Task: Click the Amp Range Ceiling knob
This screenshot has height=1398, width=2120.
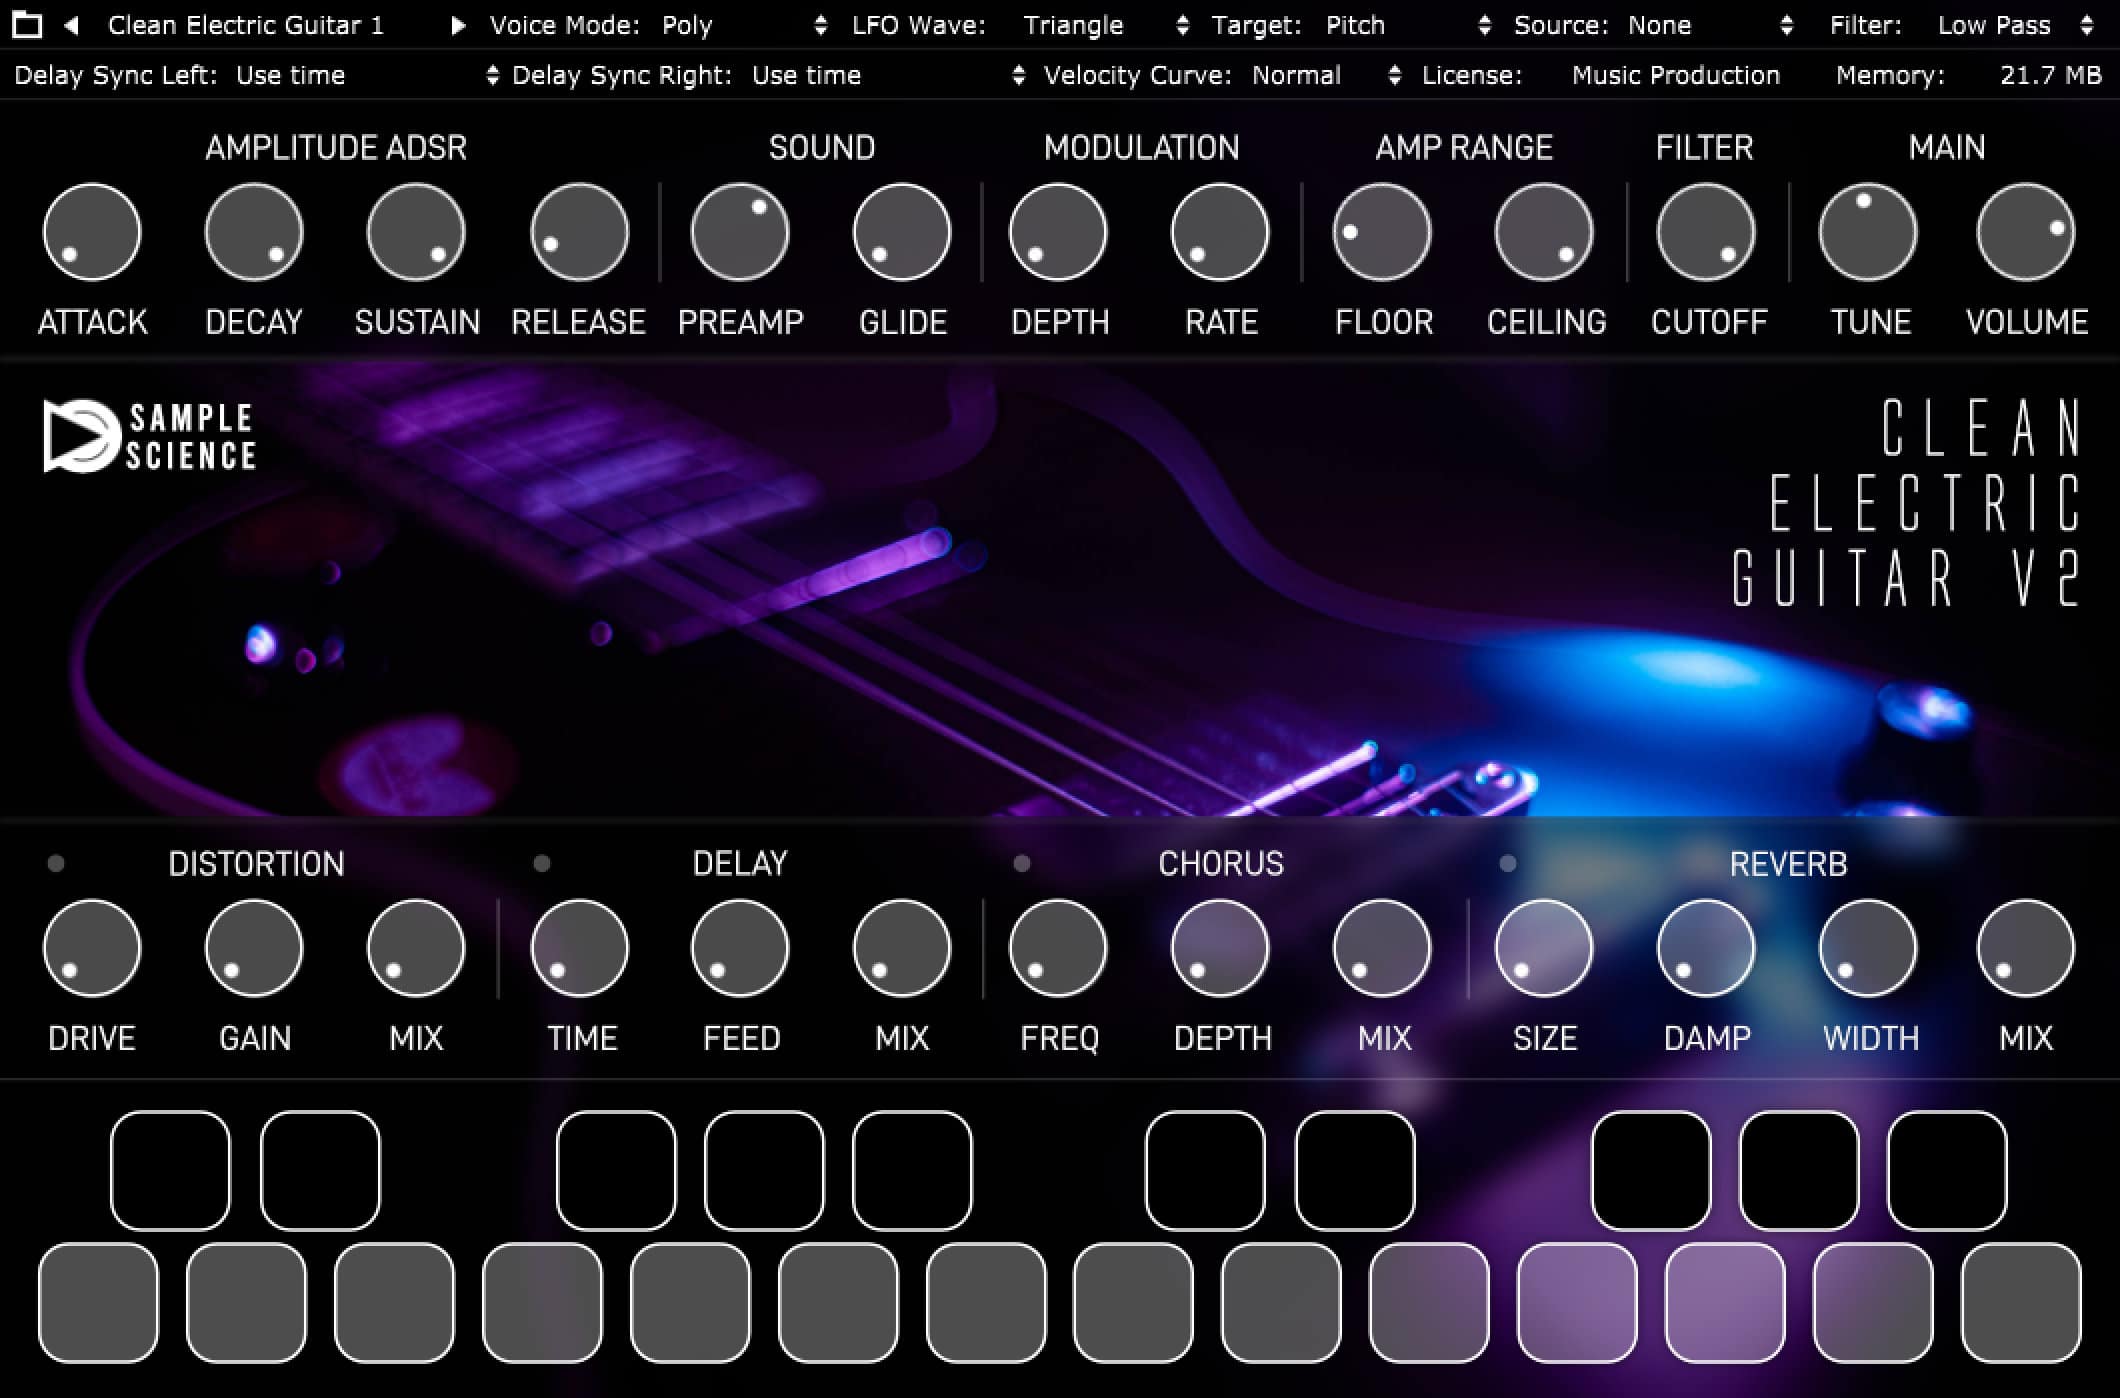Action: (1544, 232)
